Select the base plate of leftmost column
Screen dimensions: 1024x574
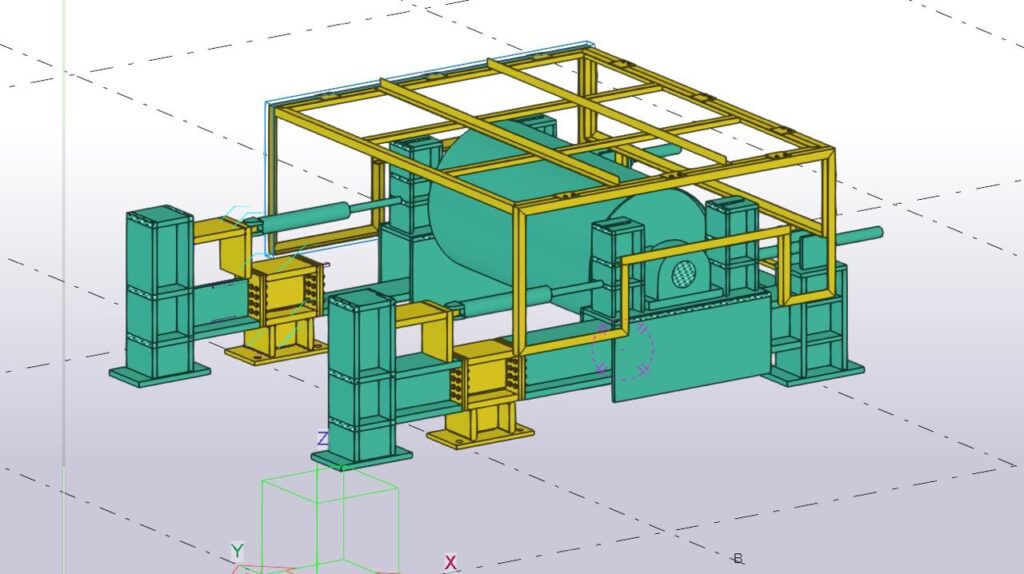point(160,373)
